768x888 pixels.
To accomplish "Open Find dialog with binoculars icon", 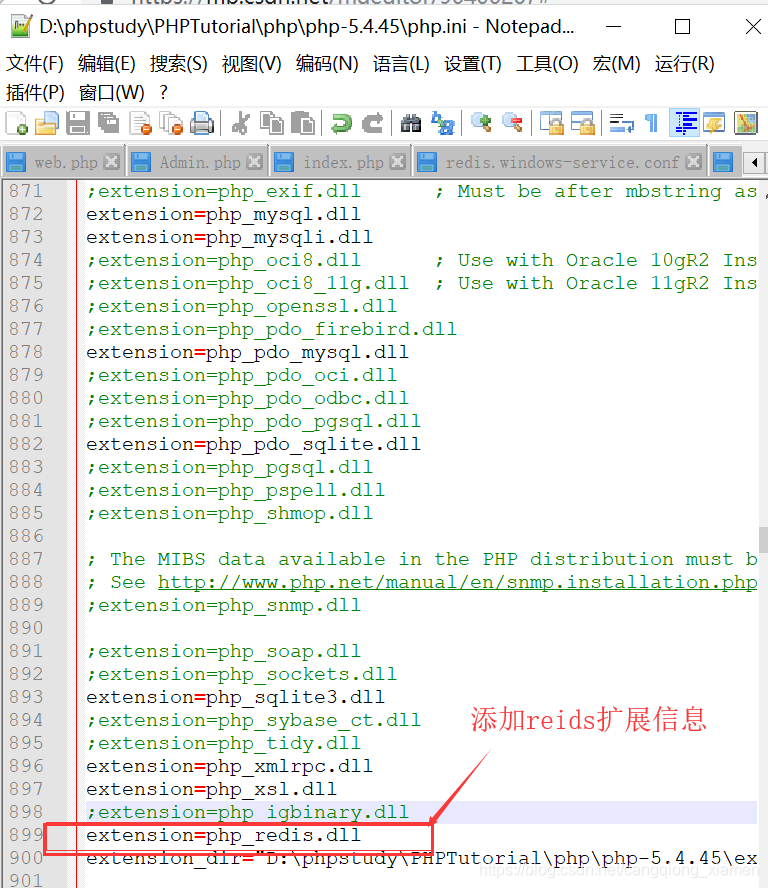I will pyautogui.click(x=411, y=123).
